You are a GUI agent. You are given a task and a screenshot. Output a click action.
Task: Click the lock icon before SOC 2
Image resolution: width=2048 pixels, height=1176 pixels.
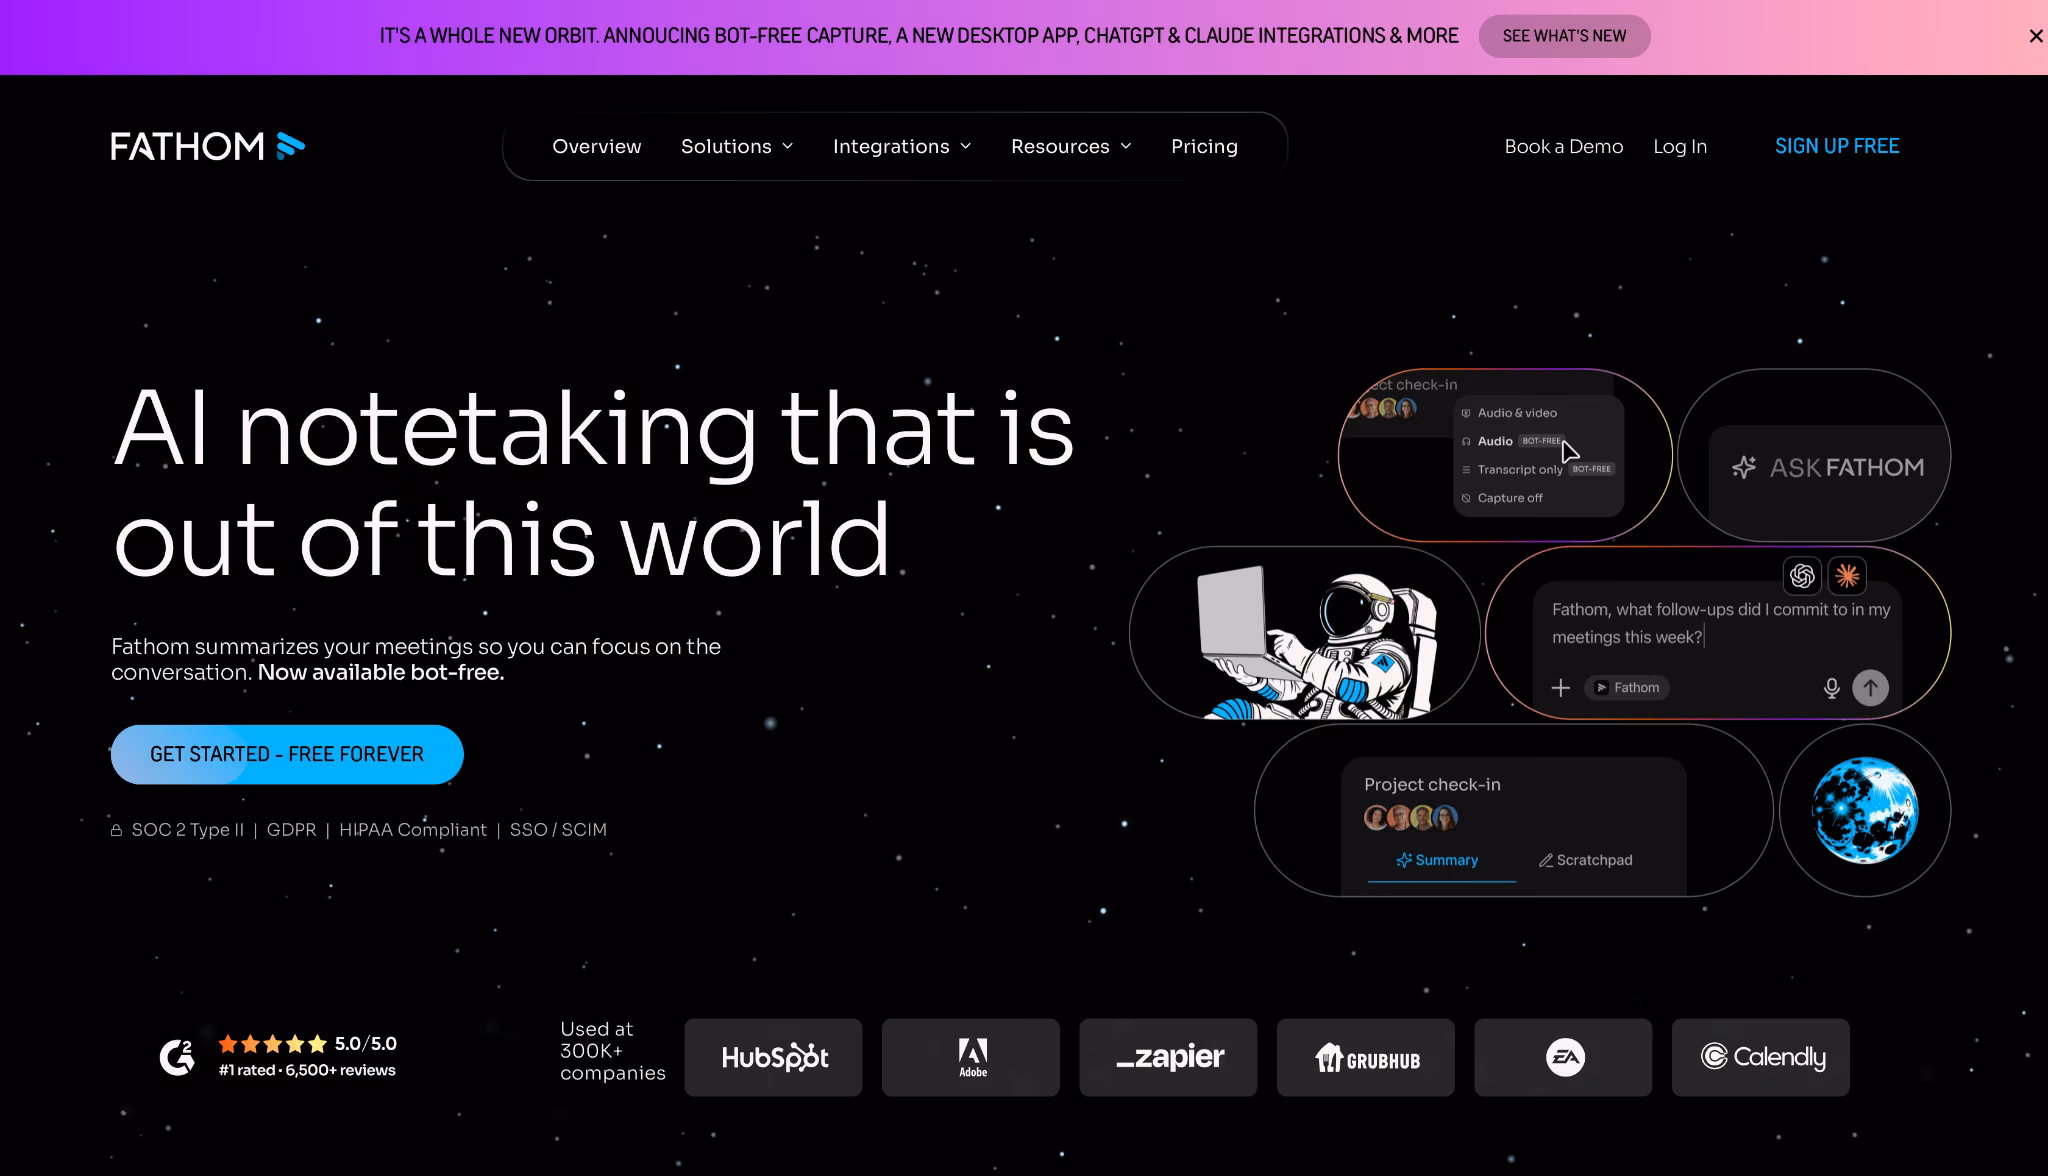[x=116, y=830]
